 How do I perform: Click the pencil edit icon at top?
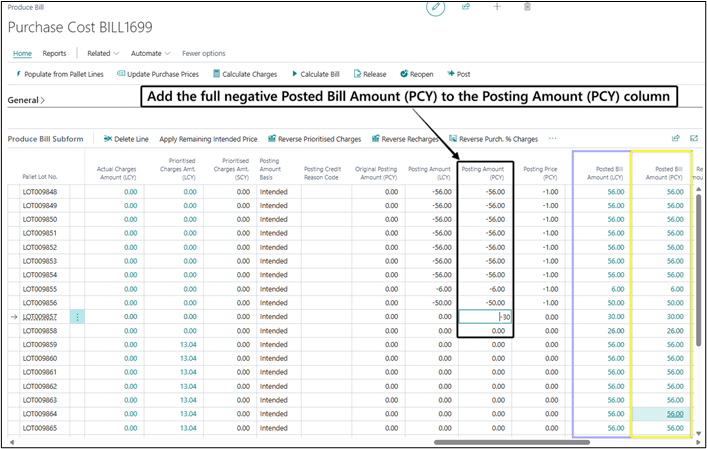436,7
